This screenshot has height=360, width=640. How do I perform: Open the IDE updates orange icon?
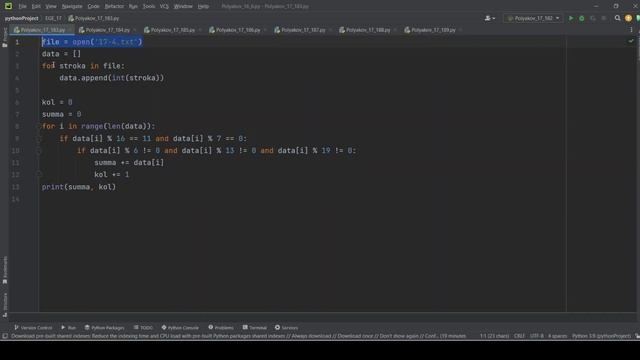628,18
